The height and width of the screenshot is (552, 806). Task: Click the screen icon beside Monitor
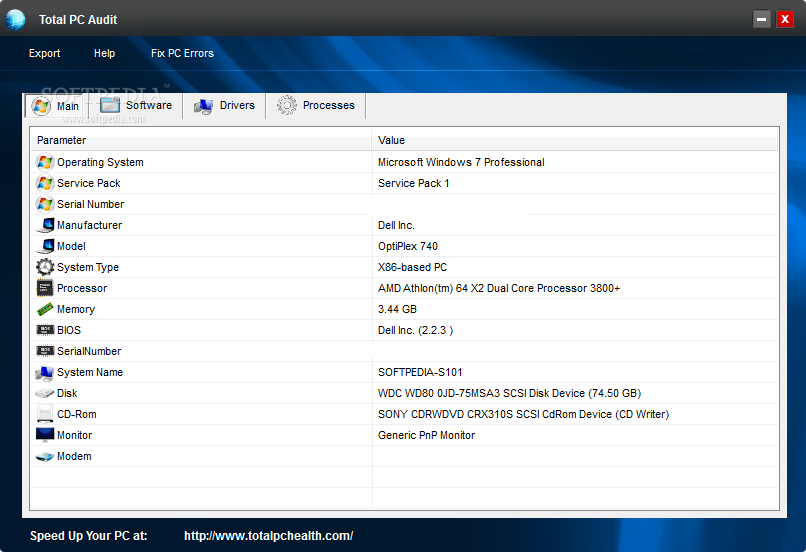tap(45, 435)
